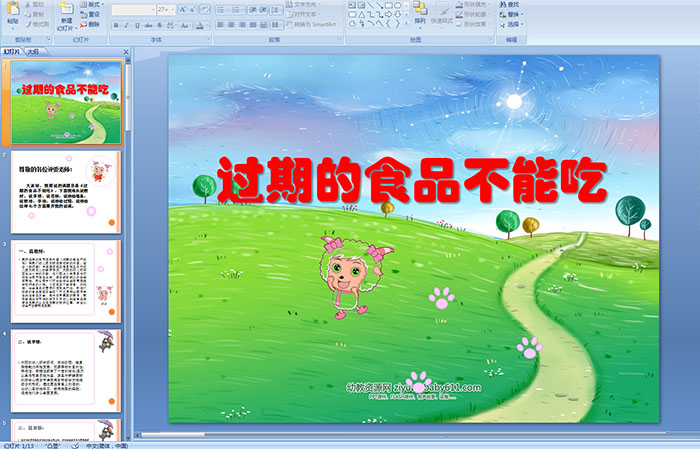Select the Isosceles Triangle shape
700x449 pixels.
pos(362,14)
